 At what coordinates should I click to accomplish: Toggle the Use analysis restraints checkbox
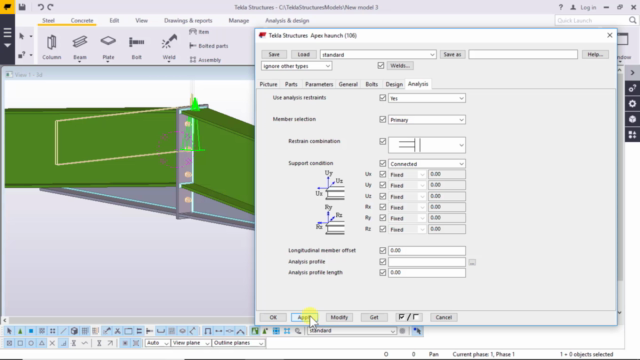(382, 98)
